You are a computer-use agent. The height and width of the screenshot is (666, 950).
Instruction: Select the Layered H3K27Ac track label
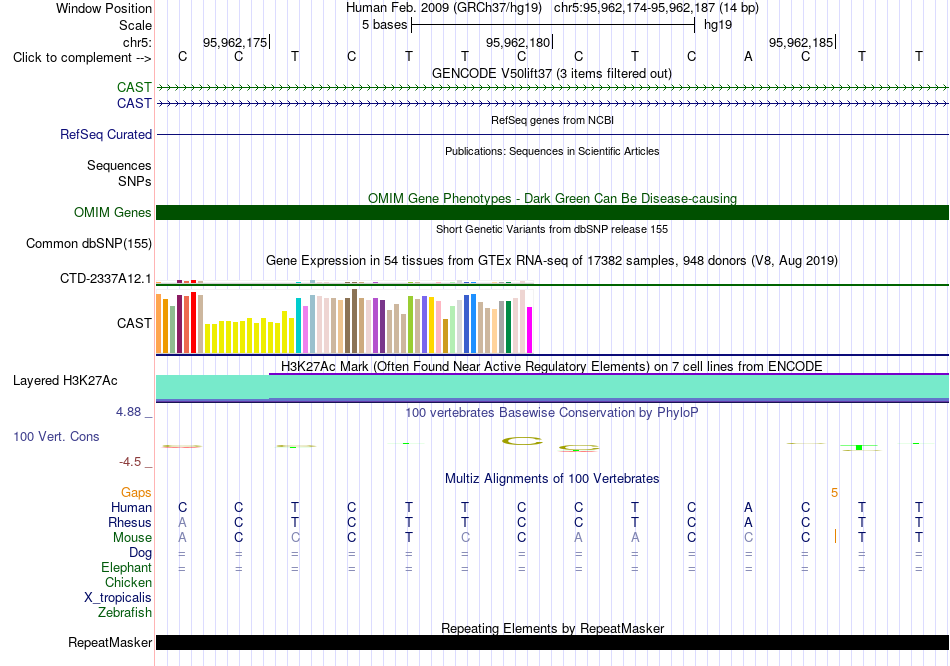pyautogui.click(x=65, y=381)
